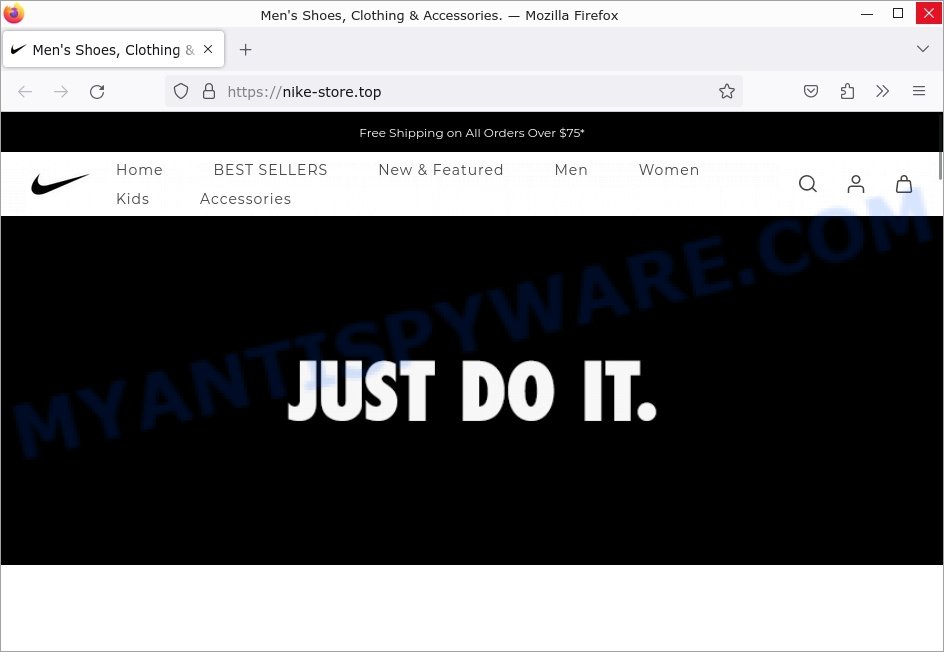Close the Men's Shoes tab

pyautogui.click(x=208, y=49)
